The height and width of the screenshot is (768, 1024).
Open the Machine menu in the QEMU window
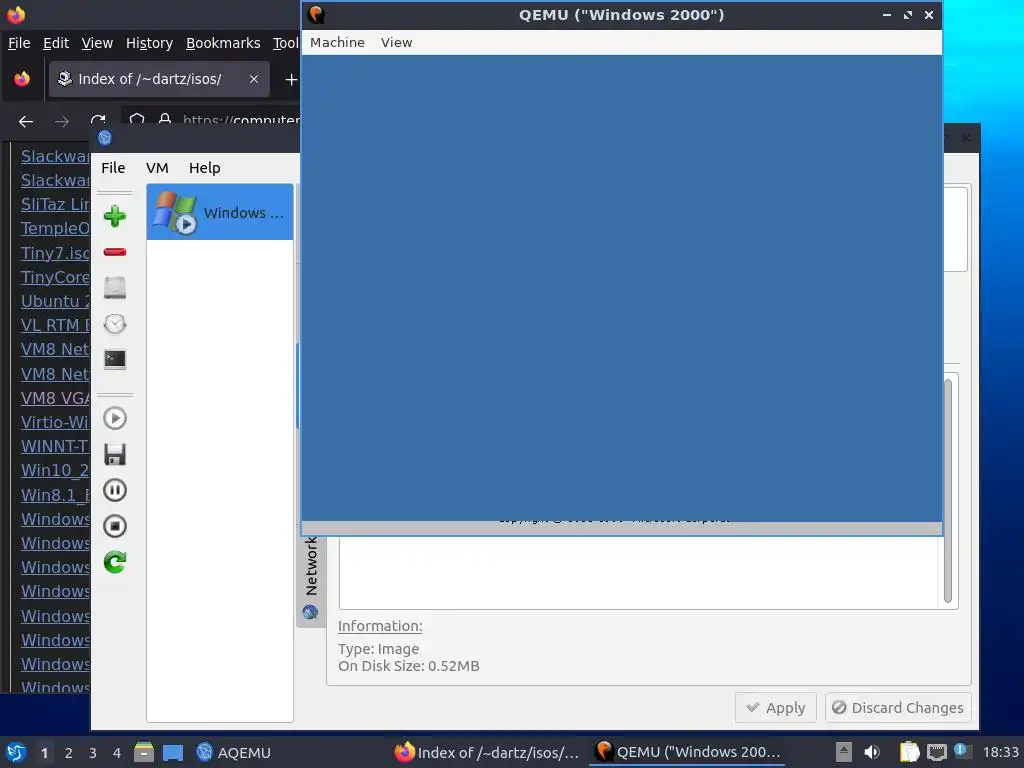[x=337, y=42]
